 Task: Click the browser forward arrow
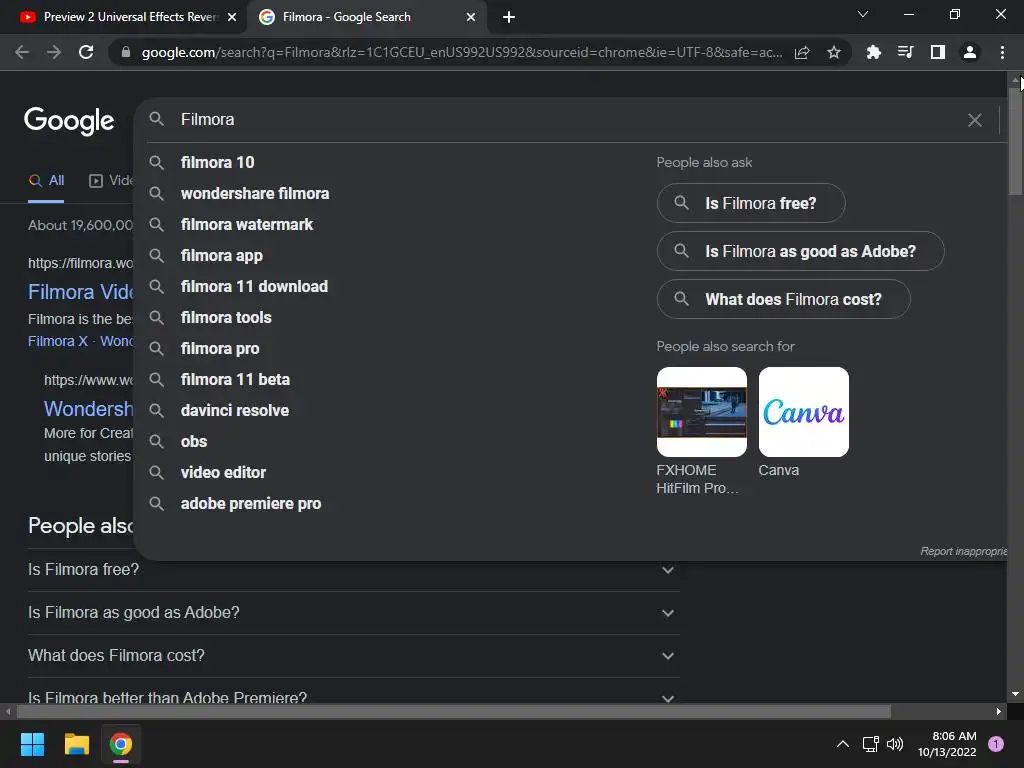[x=54, y=52]
